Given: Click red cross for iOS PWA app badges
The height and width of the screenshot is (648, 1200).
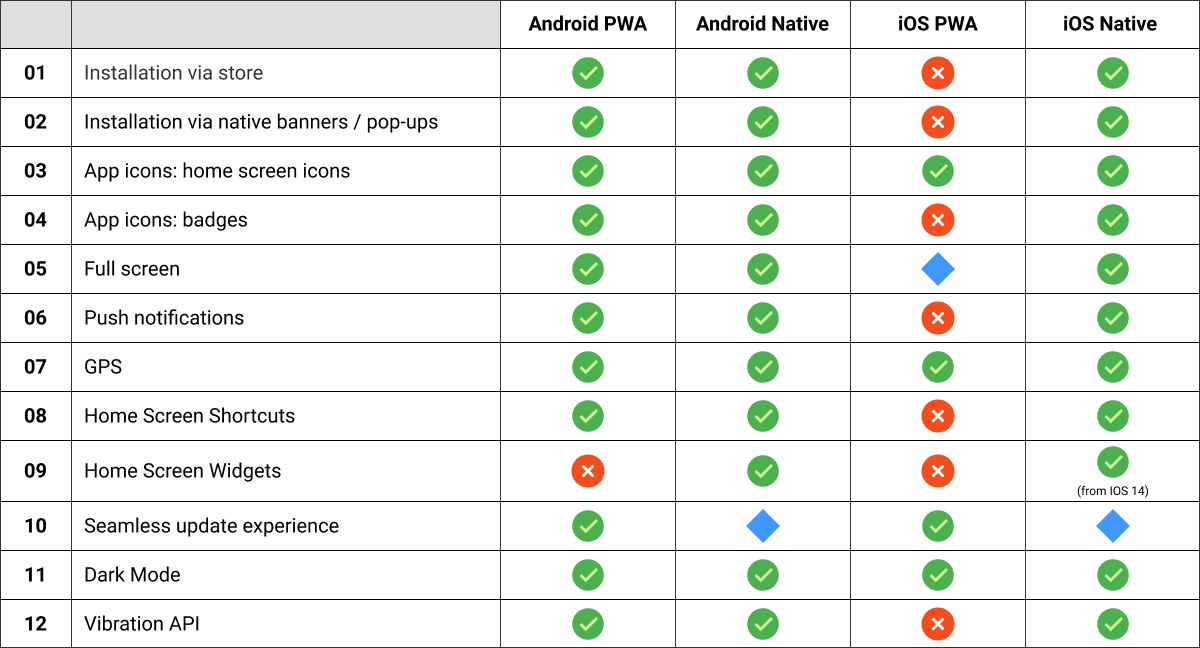Looking at the screenshot, I should pyautogui.click(x=938, y=220).
